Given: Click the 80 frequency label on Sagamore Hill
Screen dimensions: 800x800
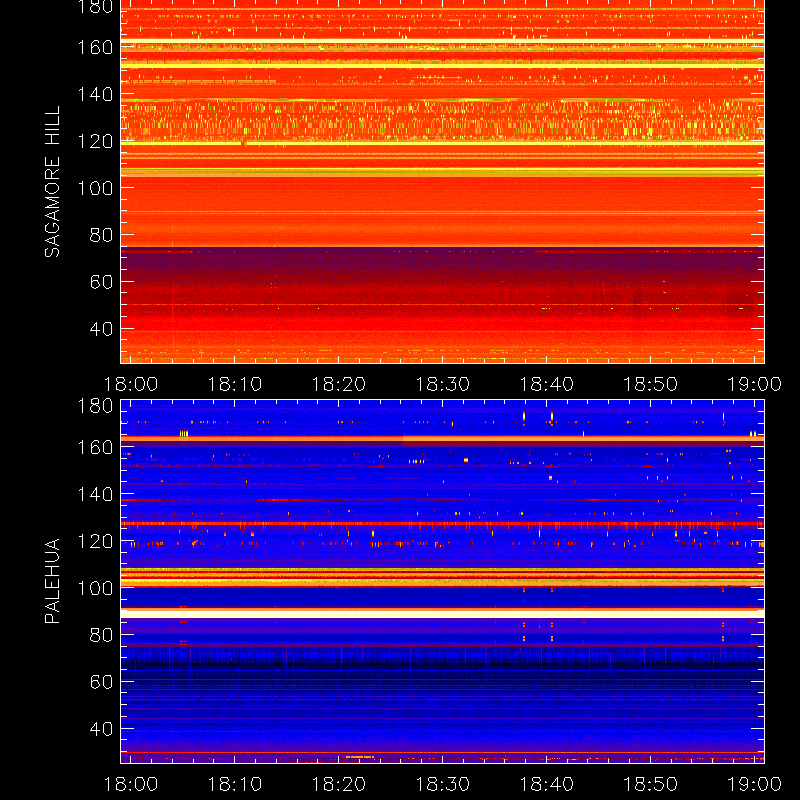Looking at the screenshot, I should [102, 235].
